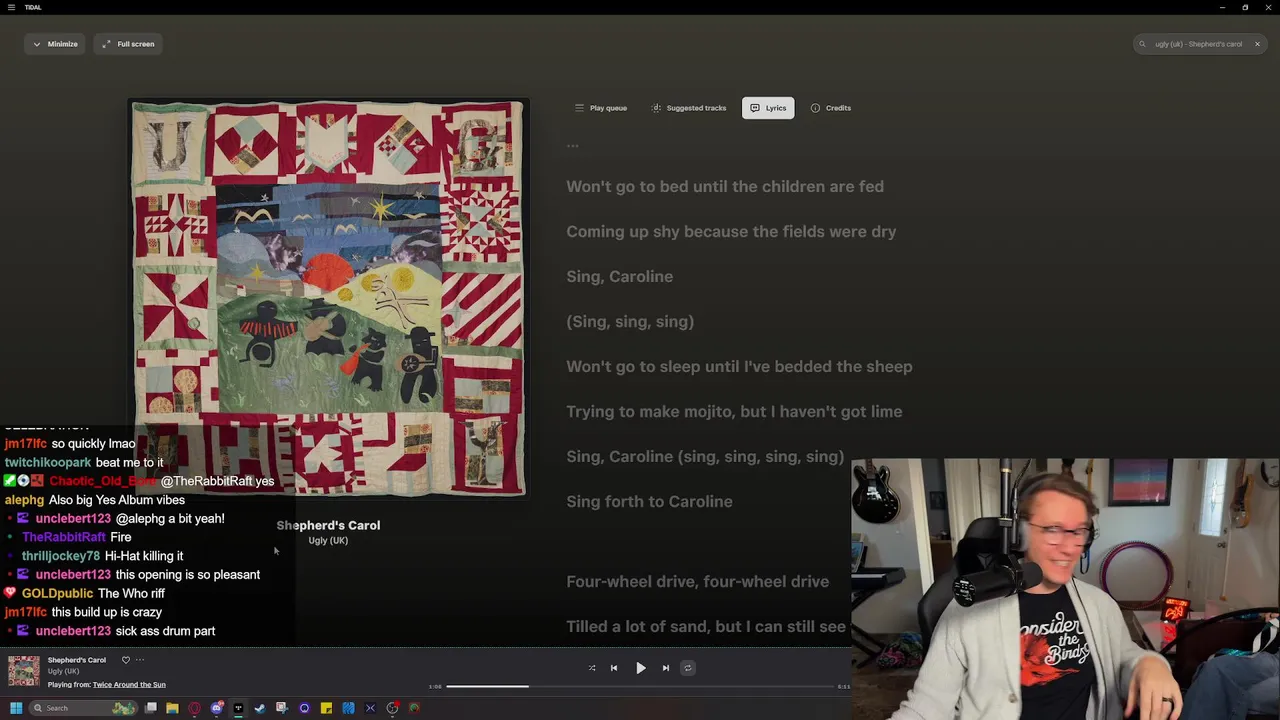
Task: Open Steam from the taskbar
Action: 260,708
